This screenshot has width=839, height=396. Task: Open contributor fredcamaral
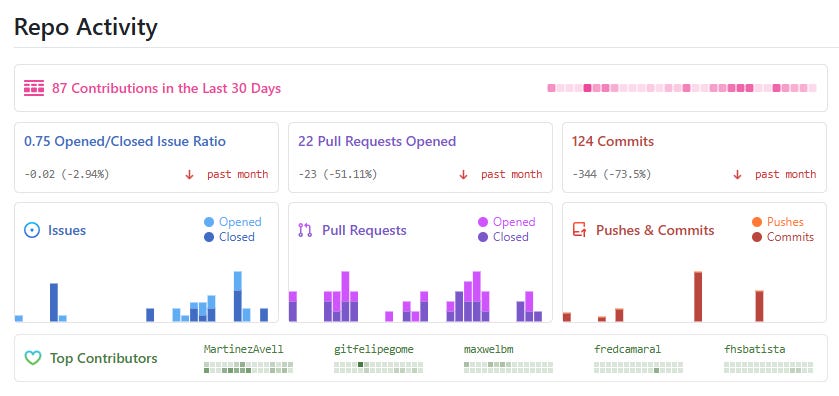click(x=628, y=349)
